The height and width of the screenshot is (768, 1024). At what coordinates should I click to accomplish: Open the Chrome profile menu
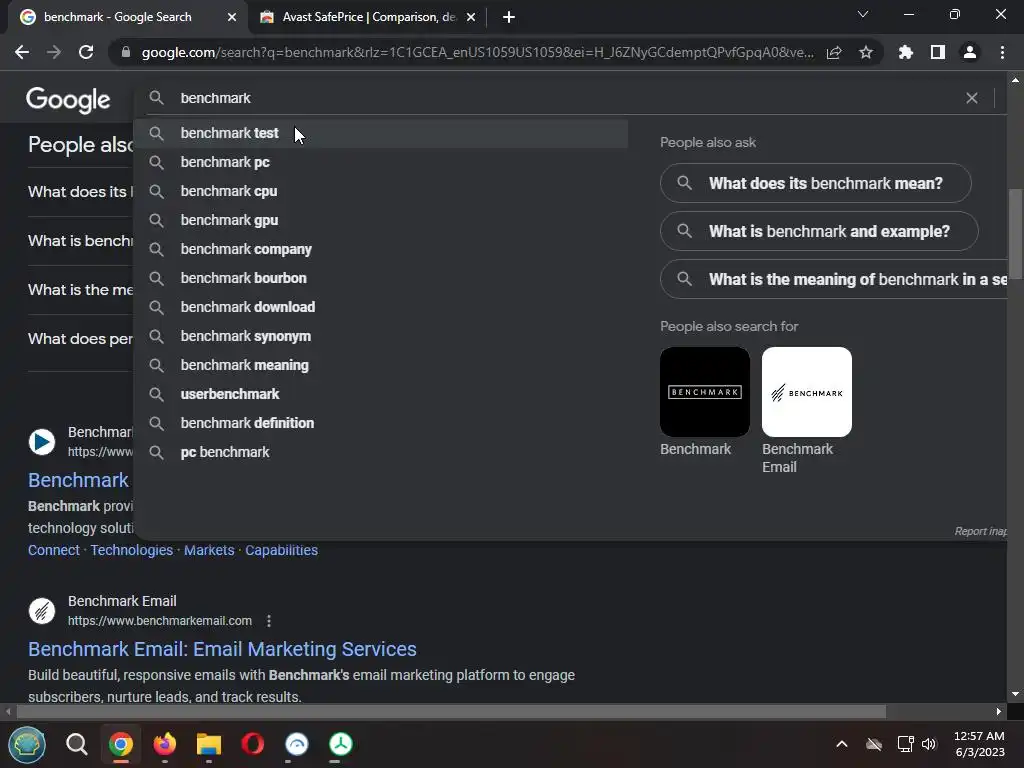coord(970,52)
